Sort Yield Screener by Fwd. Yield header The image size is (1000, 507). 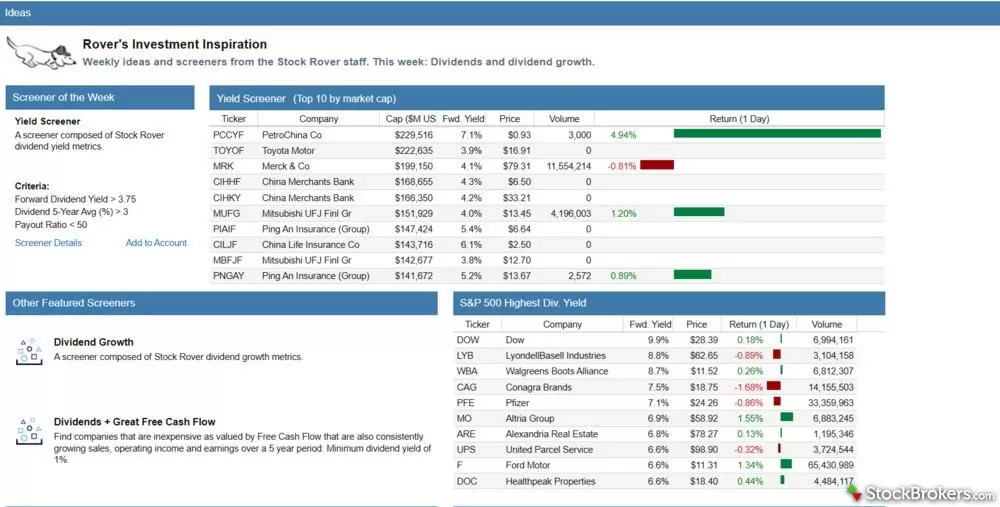(463, 119)
